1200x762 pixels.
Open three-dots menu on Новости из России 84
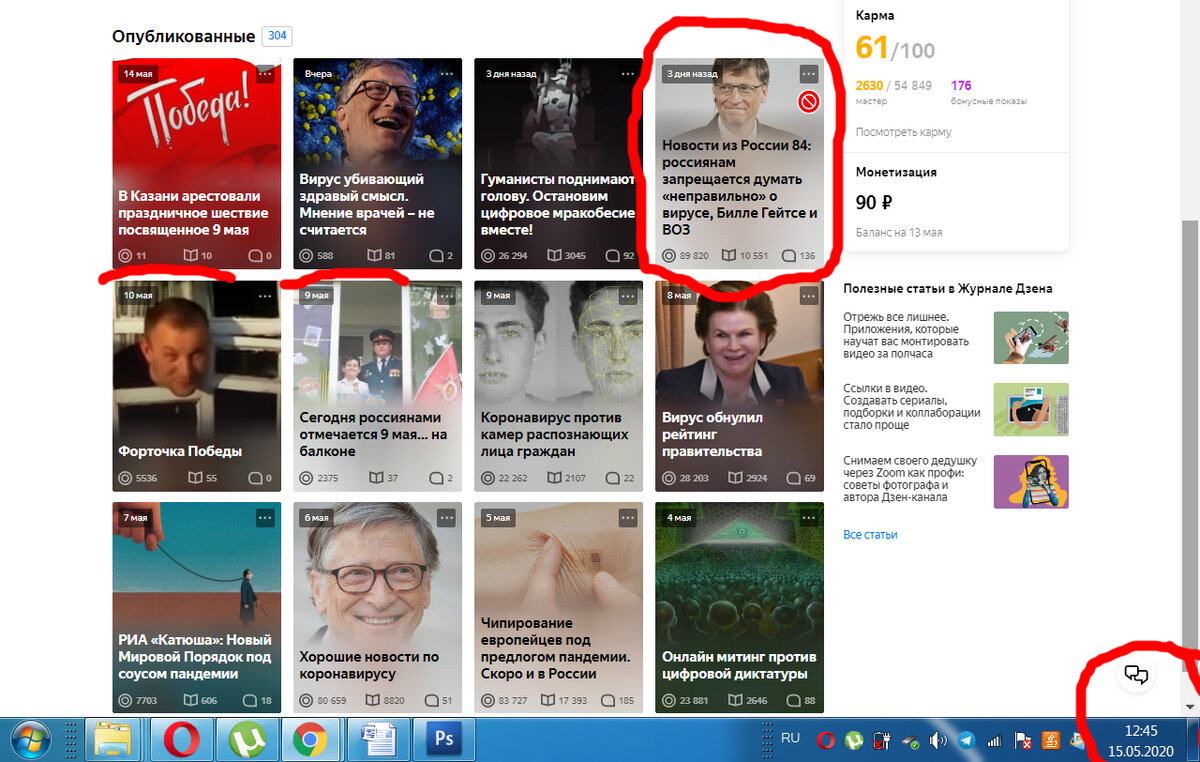point(809,74)
